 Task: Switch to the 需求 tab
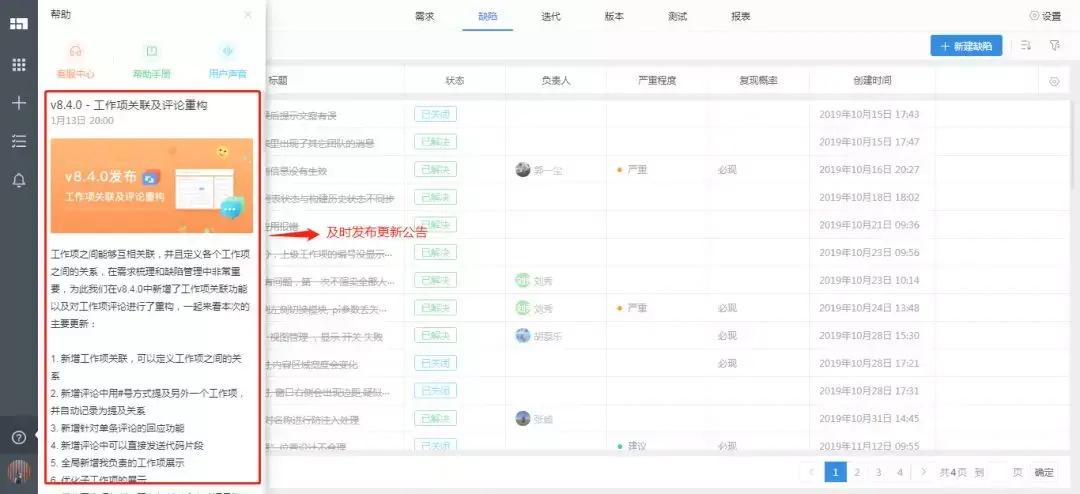425,17
